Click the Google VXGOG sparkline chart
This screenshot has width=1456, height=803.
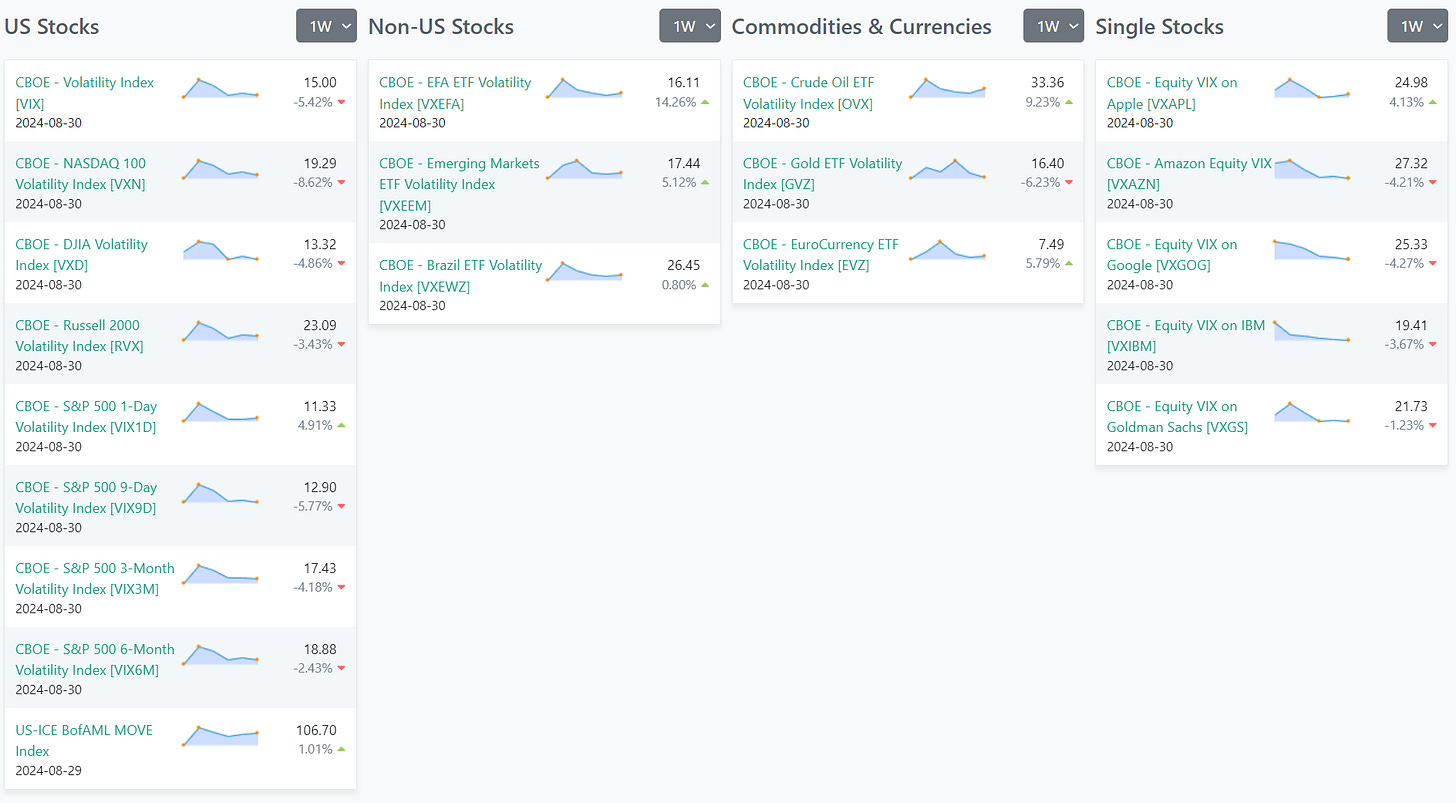pos(1312,250)
